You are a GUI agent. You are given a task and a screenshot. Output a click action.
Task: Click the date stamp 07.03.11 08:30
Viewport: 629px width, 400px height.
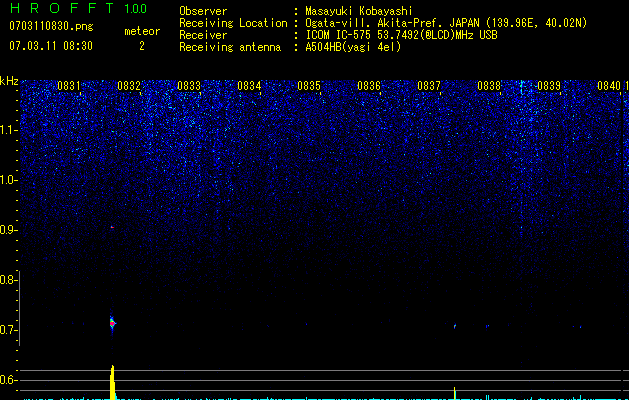[51, 46]
